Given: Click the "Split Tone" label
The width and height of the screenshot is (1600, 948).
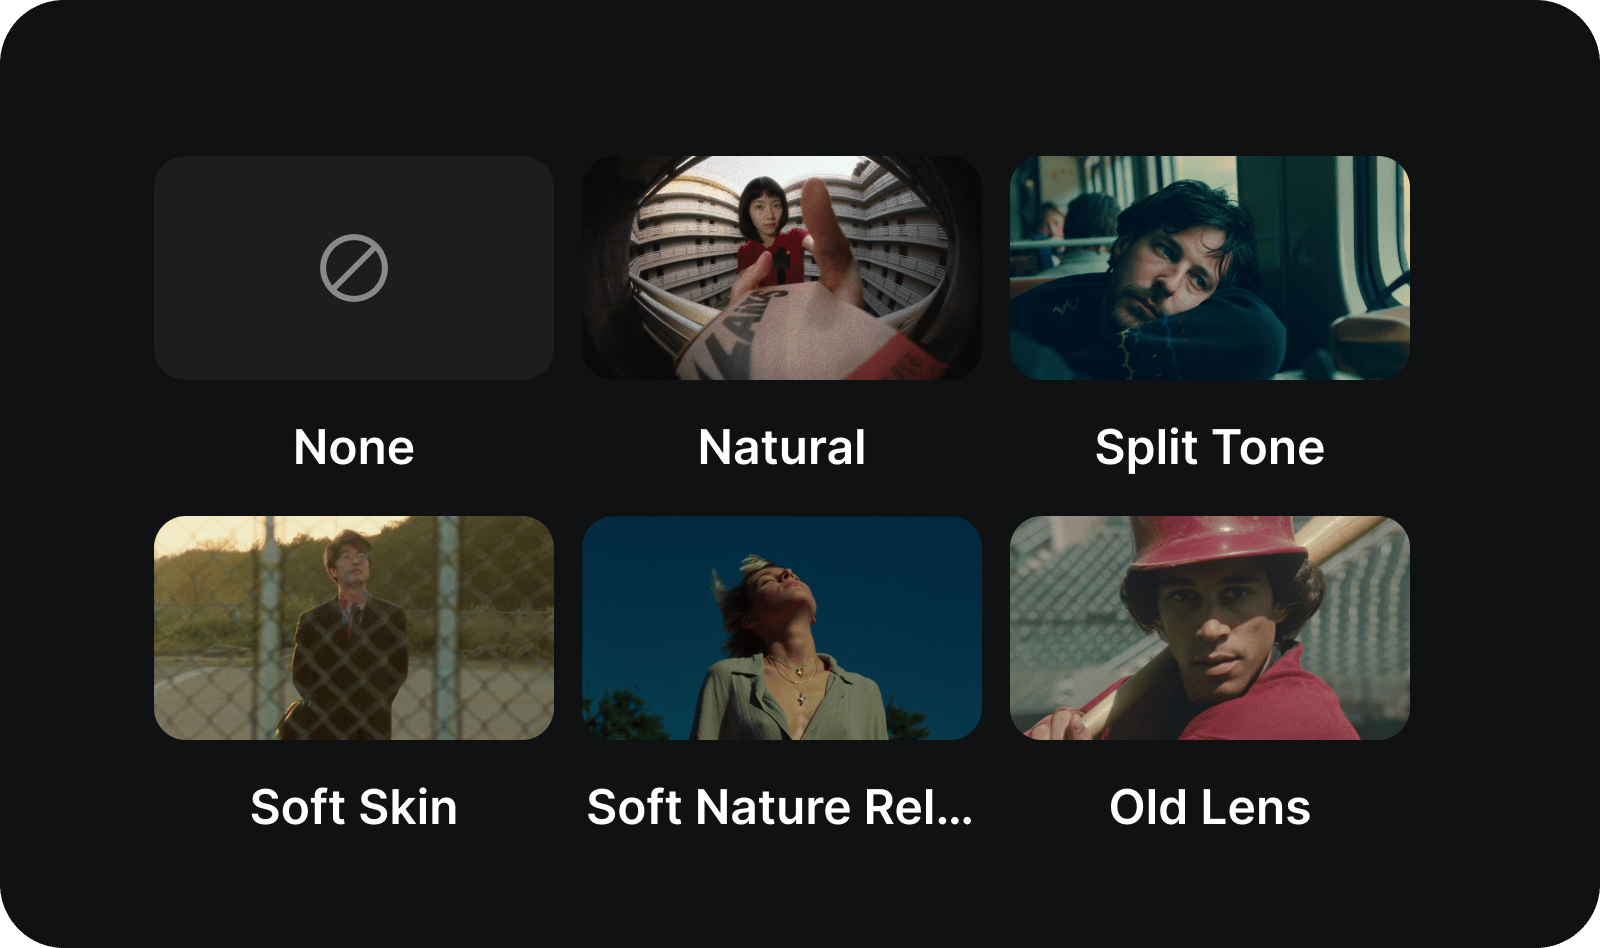Looking at the screenshot, I should point(1210,447).
